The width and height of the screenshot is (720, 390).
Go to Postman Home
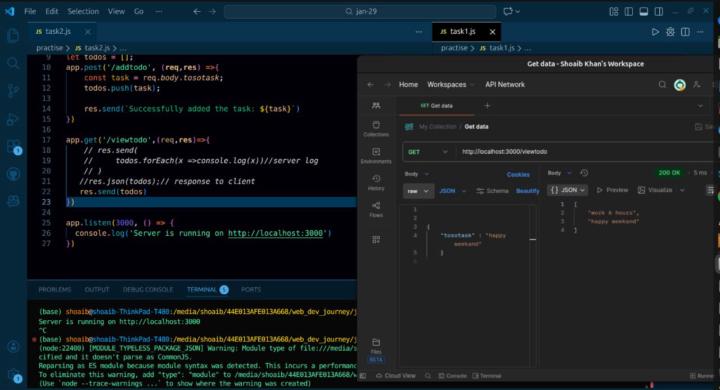point(408,85)
